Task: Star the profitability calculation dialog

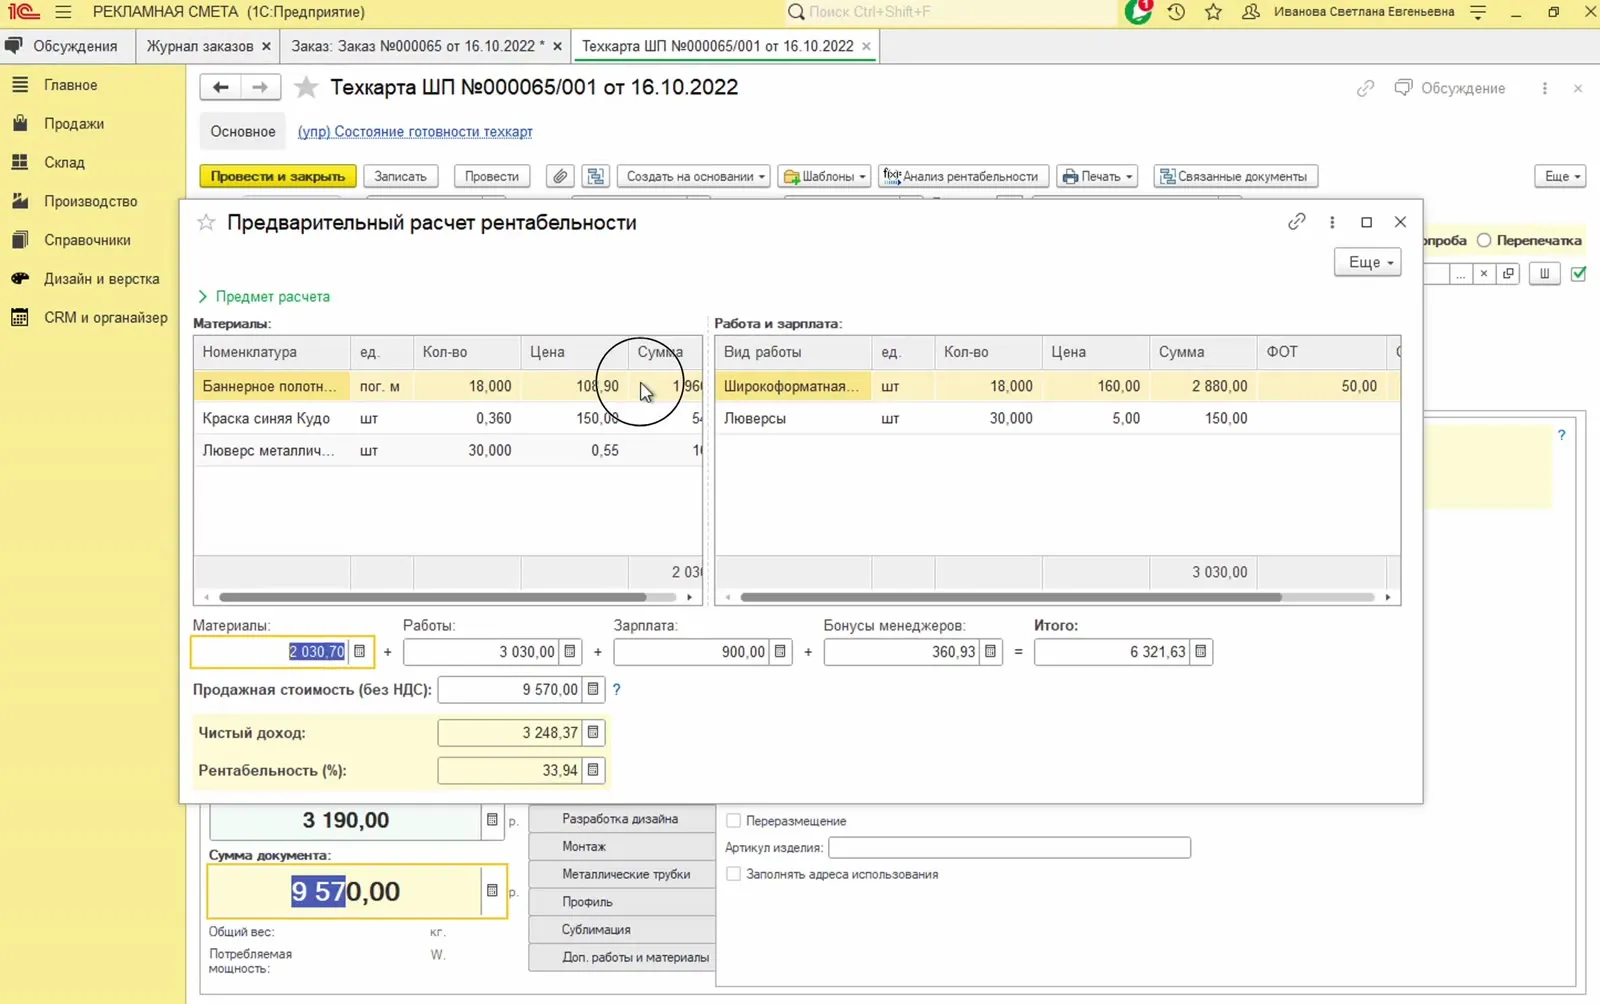Action: (x=206, y=222)
